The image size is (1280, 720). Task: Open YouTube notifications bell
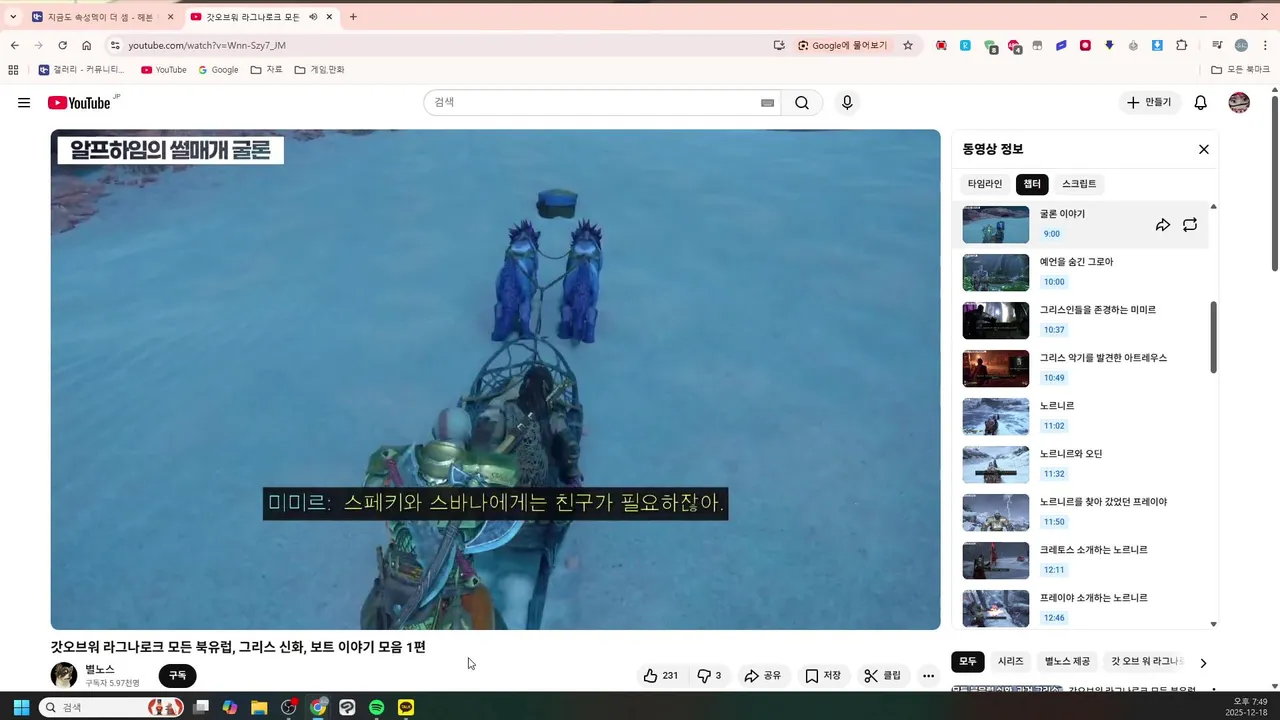pos(1201,103)
